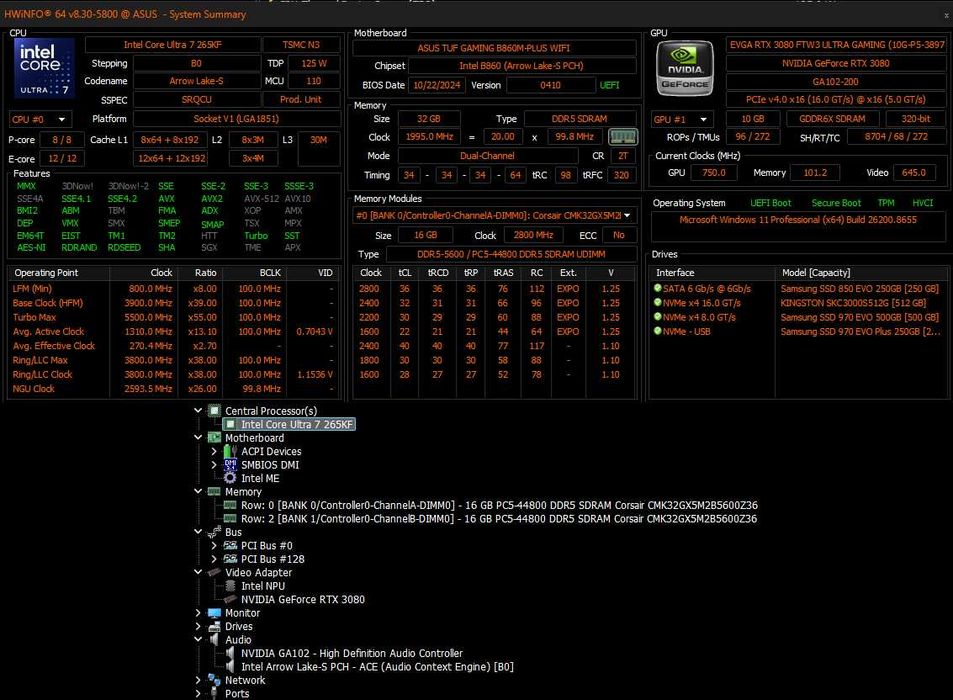Image resolution: width=953 pixels, height=700 pixels.
Task: Click the Samsung SSD 850 EVO drive row
Action: click(x=797, y=289)
